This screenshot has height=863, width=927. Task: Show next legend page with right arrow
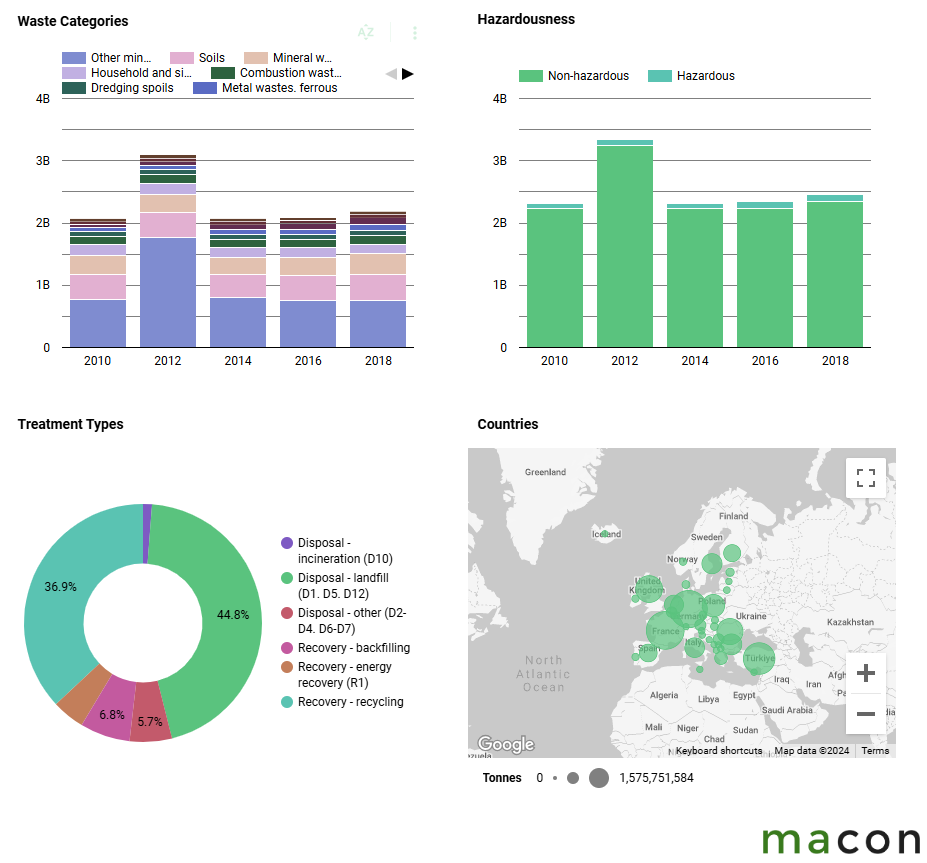pyautogui.click(x=408, y=73)
